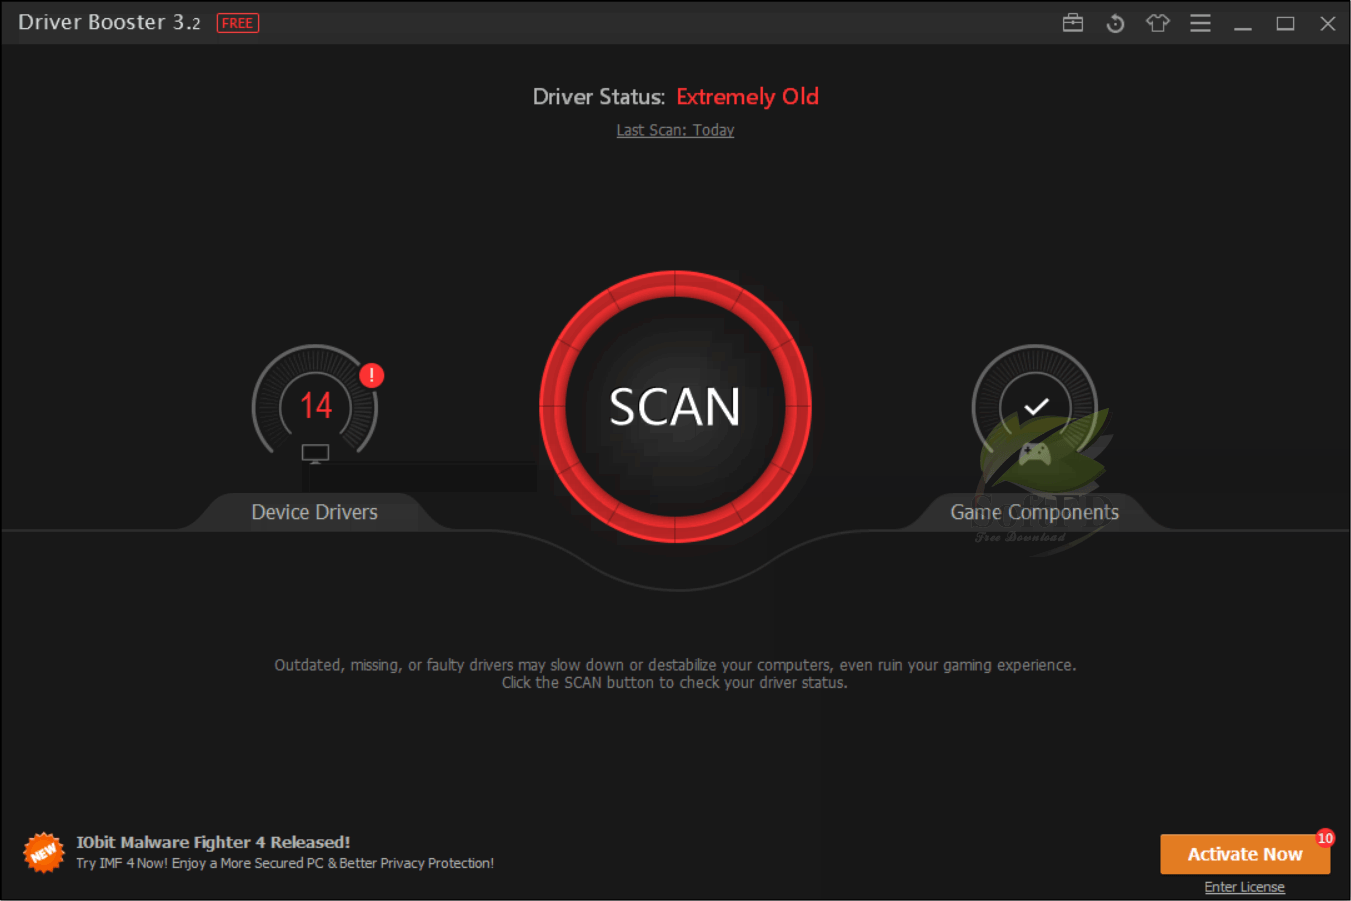Image resolution: width=1351 pixels, height=901 pixels.
Task: Open the hamburger main menu
Action: point(1201,23)
